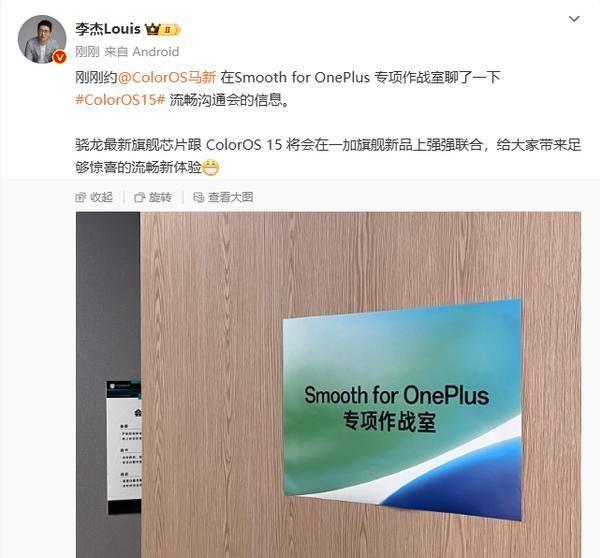Click the collapse icon beside 收起
600x558 pixels.
(80, 197)
